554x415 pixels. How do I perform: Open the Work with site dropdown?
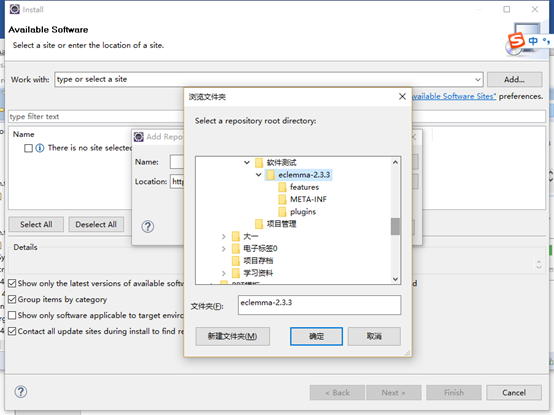pos(478,79)
